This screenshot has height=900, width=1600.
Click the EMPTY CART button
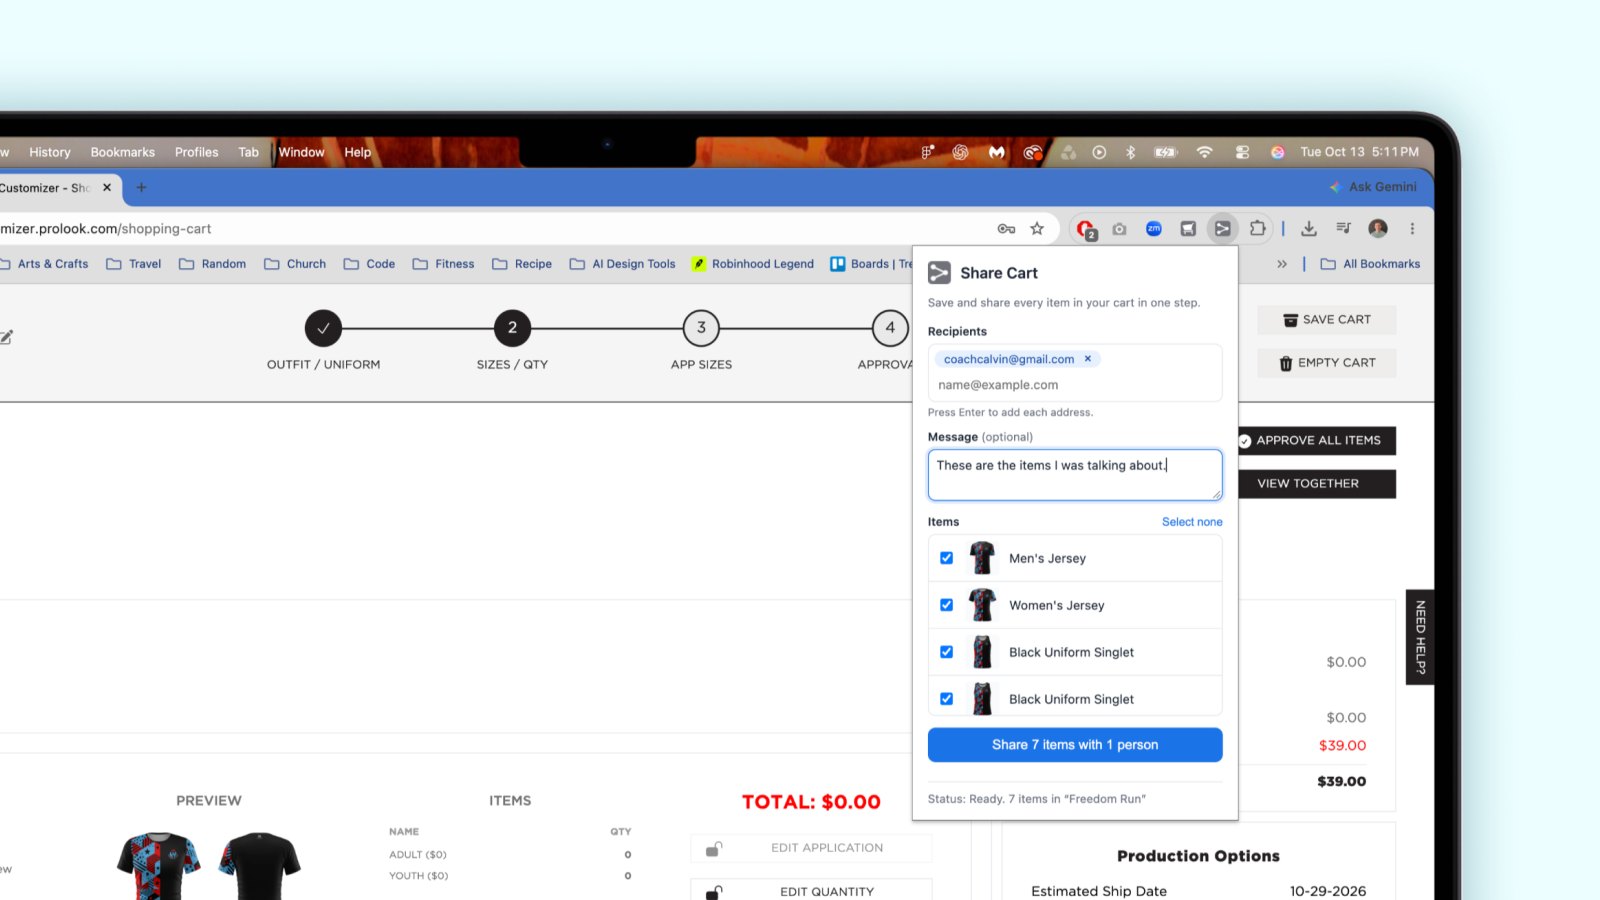click(1327, 363)
